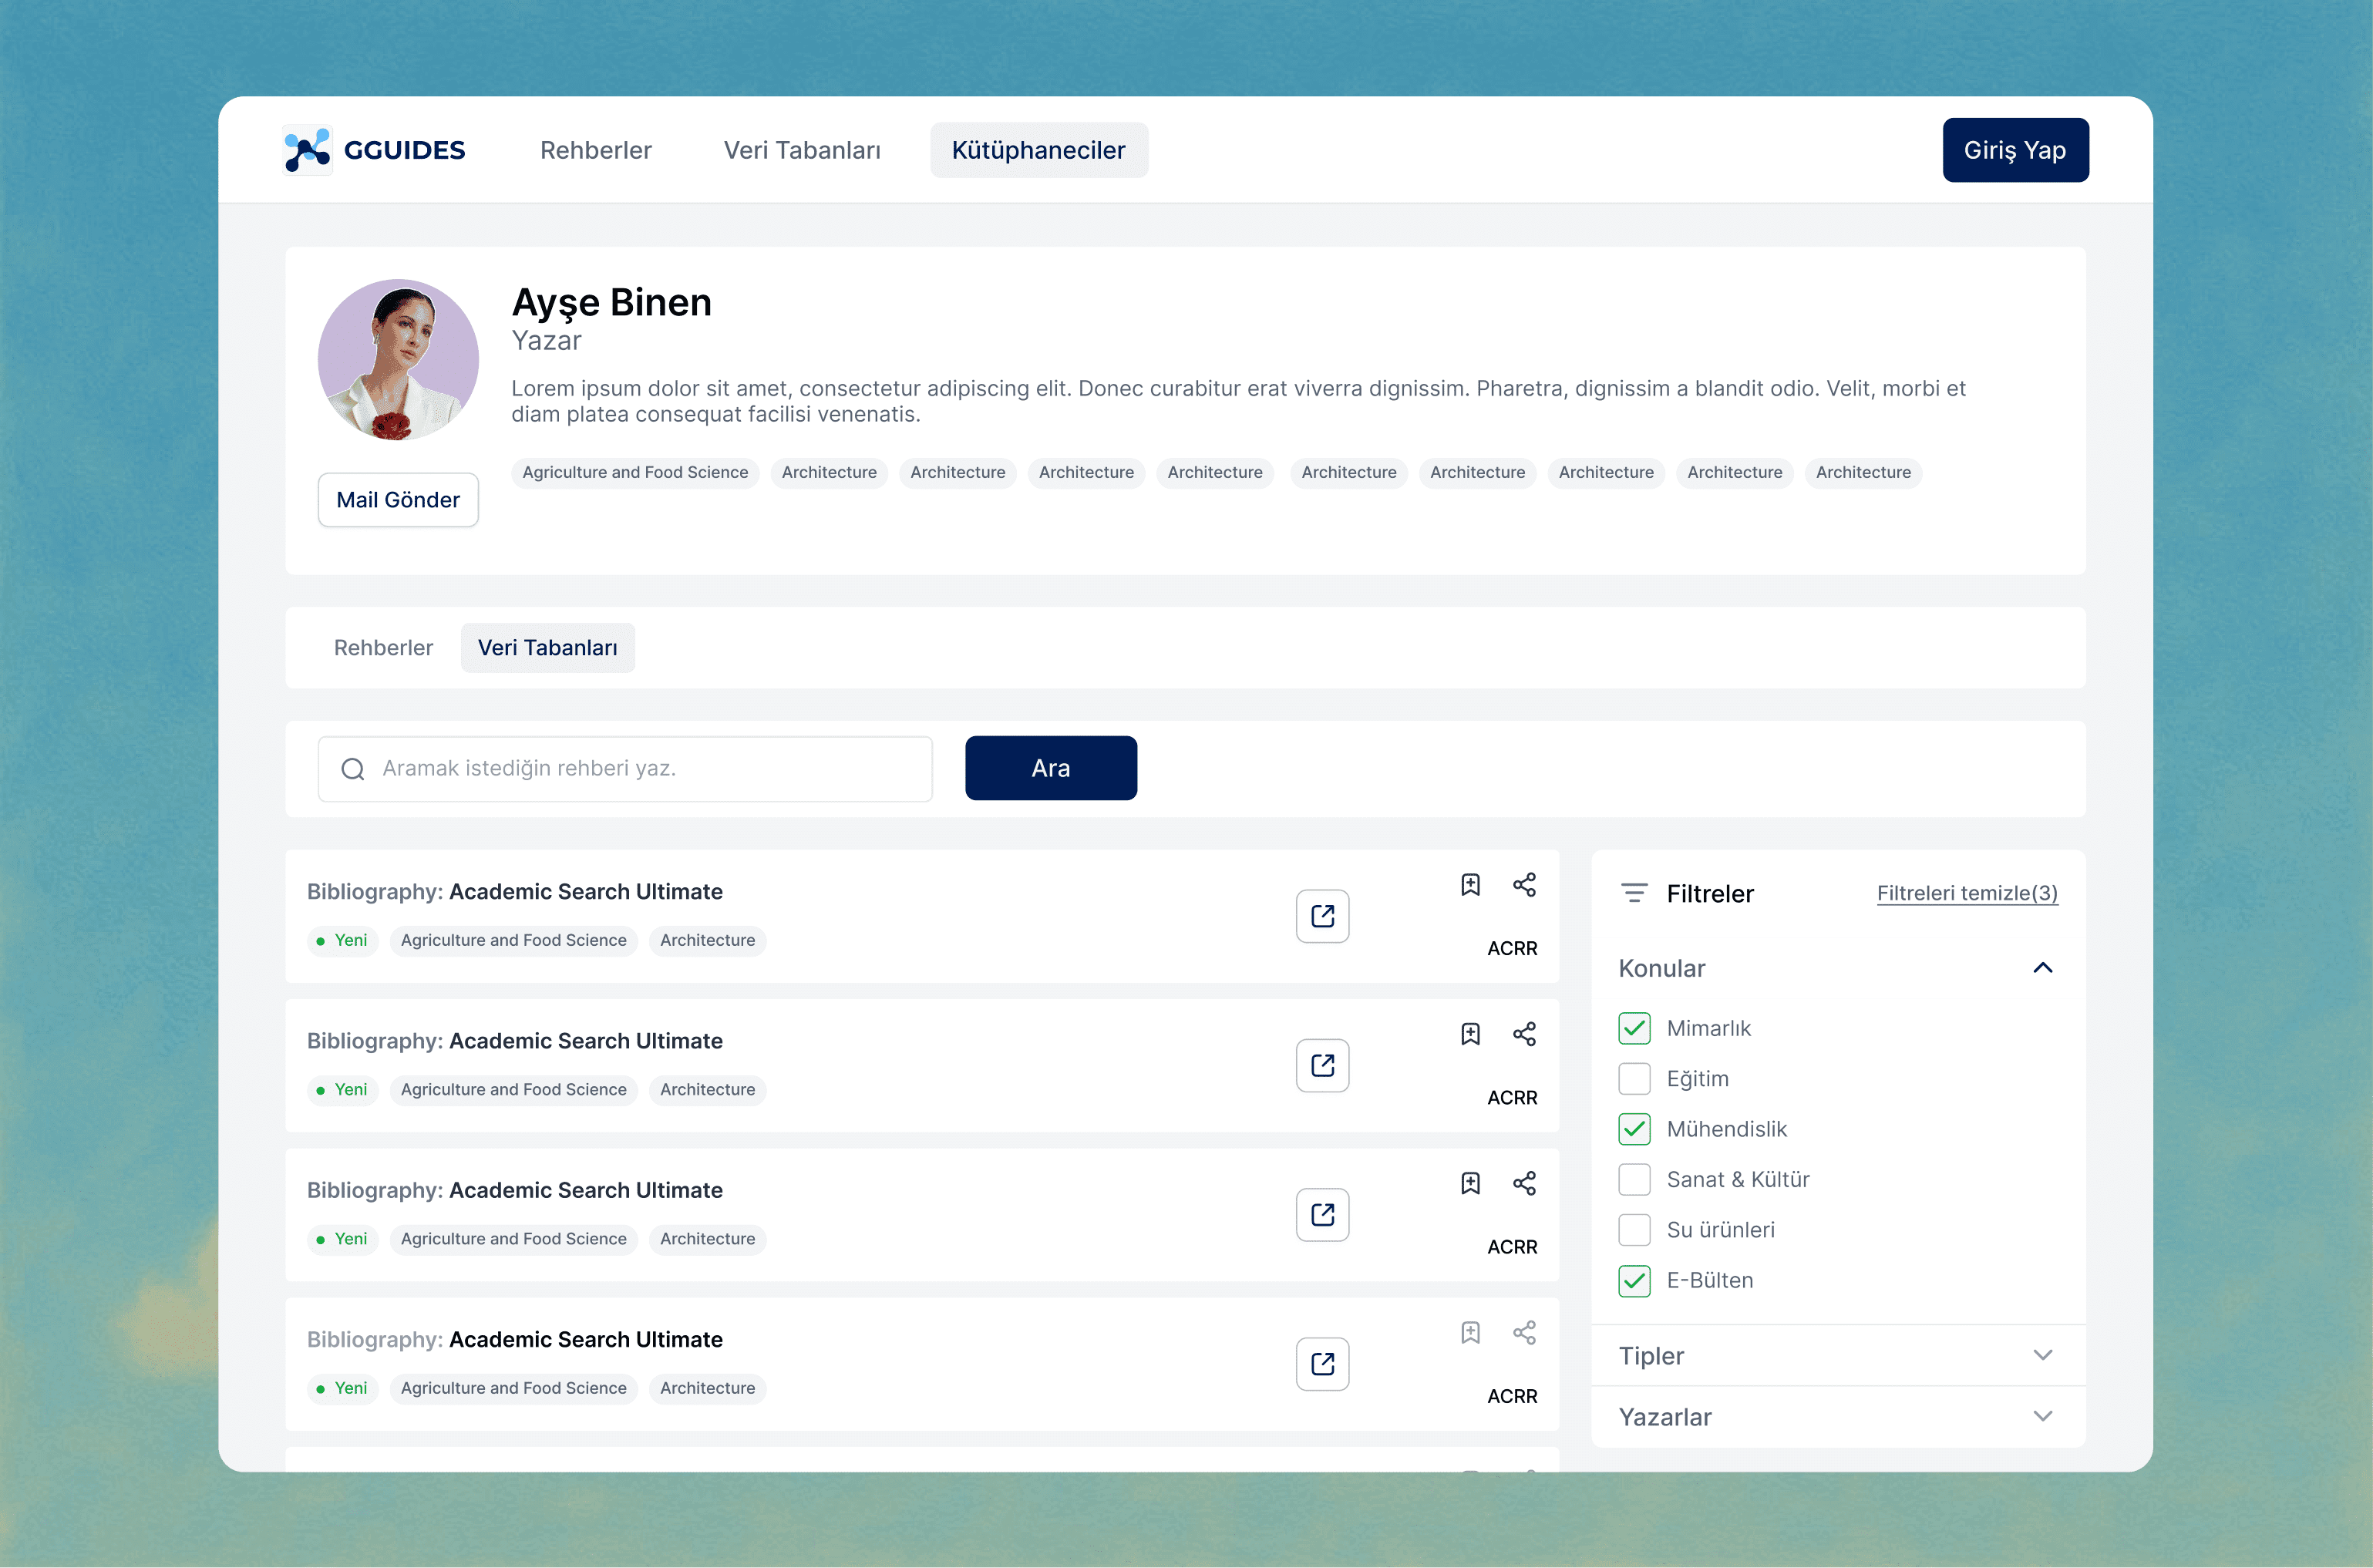Click the search magnifier icon
The image size is (2373, 1568).
[x=353, y=769]
